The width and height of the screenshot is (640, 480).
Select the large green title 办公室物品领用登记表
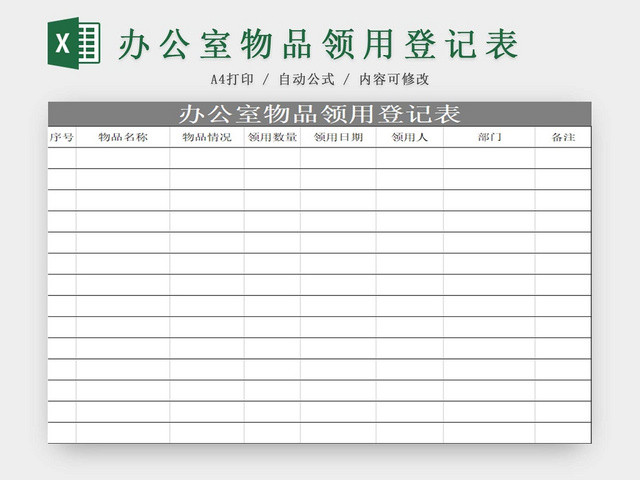point(319,44)
